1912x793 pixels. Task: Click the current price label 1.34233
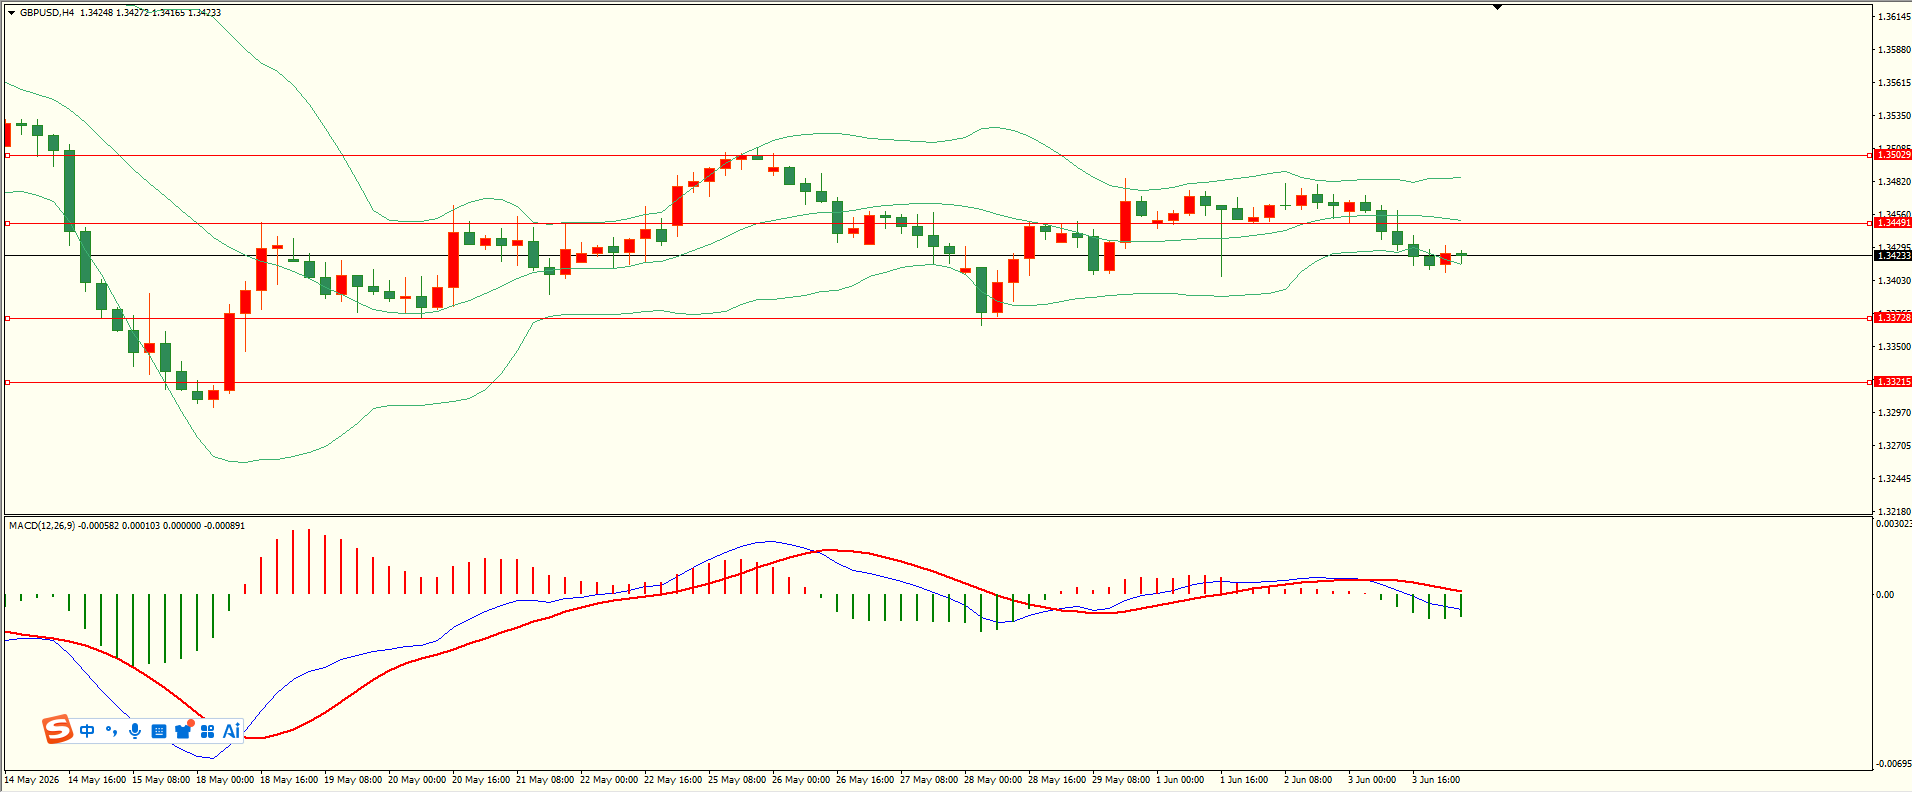coord(1892,256)
